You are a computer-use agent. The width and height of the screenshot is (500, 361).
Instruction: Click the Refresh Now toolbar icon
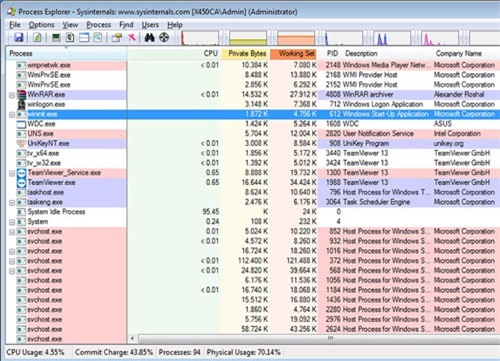(x=37, y=37)
